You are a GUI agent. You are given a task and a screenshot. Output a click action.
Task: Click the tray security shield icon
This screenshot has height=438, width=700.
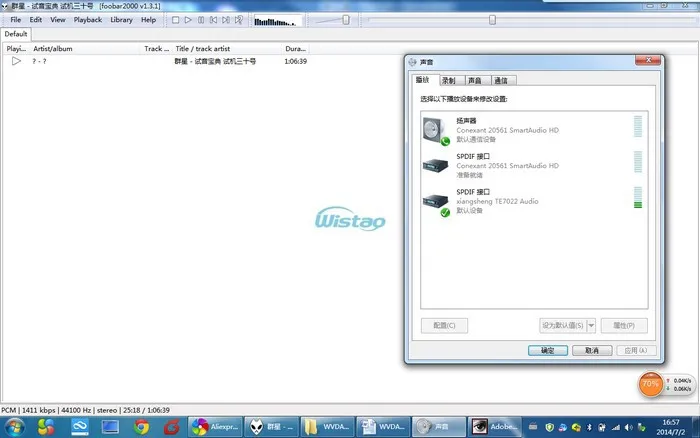[550, 427]
